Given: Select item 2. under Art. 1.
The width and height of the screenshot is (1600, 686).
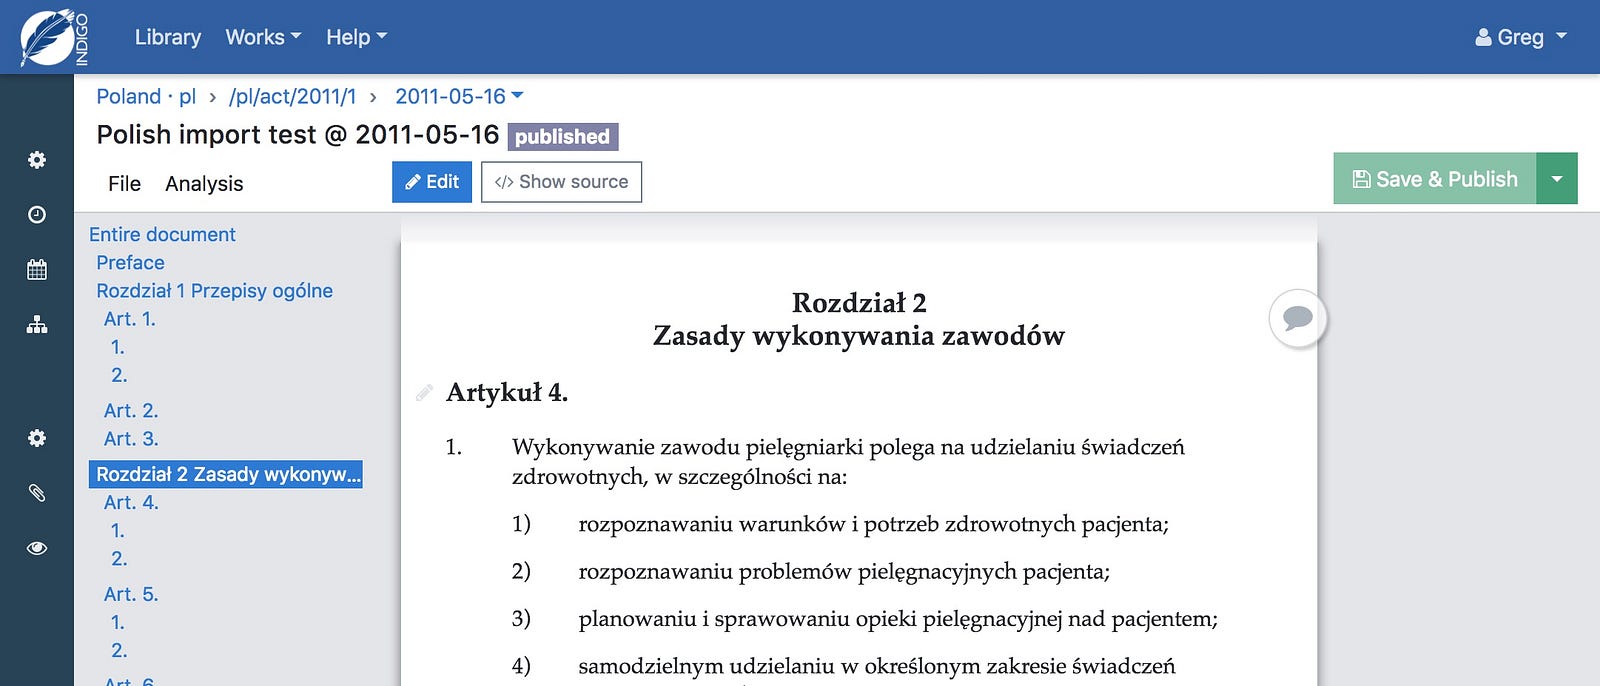Looking at the screenshot, I should pyautogui.click(x=119, y=374).
